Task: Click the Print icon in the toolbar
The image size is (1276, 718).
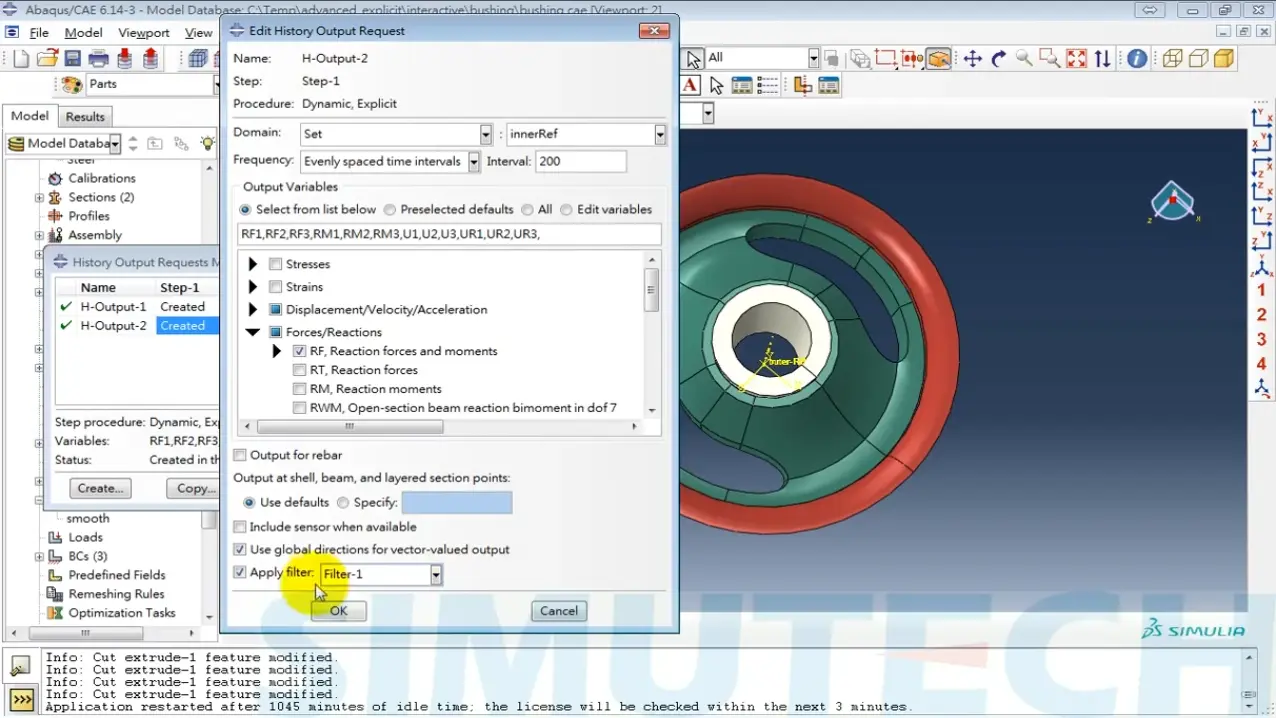Action: (98, 59)
